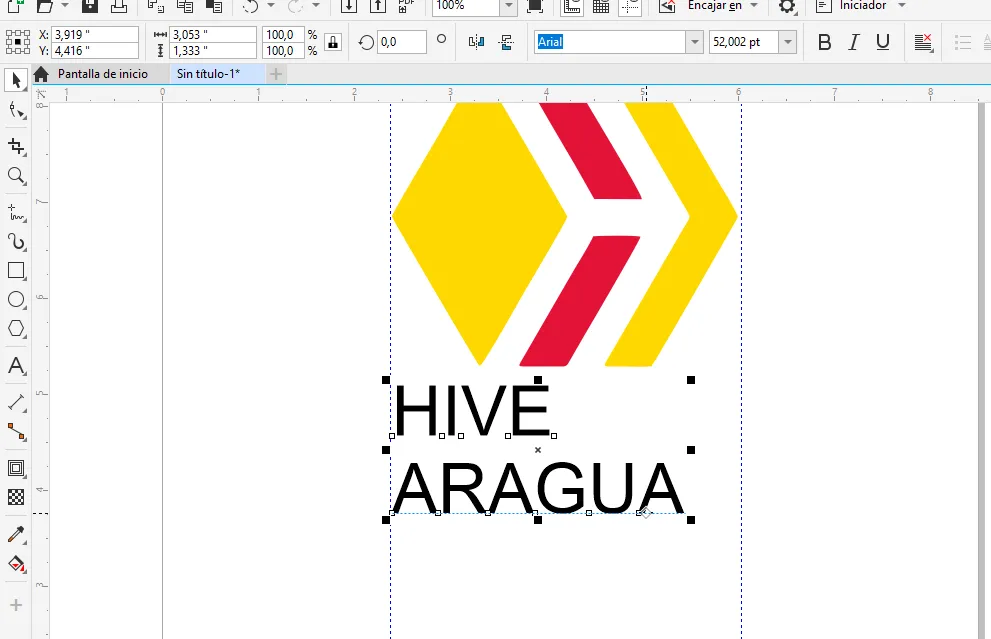991x639 pixels.
Task: Select the Pick tool arrow
Action: [16, 80]
